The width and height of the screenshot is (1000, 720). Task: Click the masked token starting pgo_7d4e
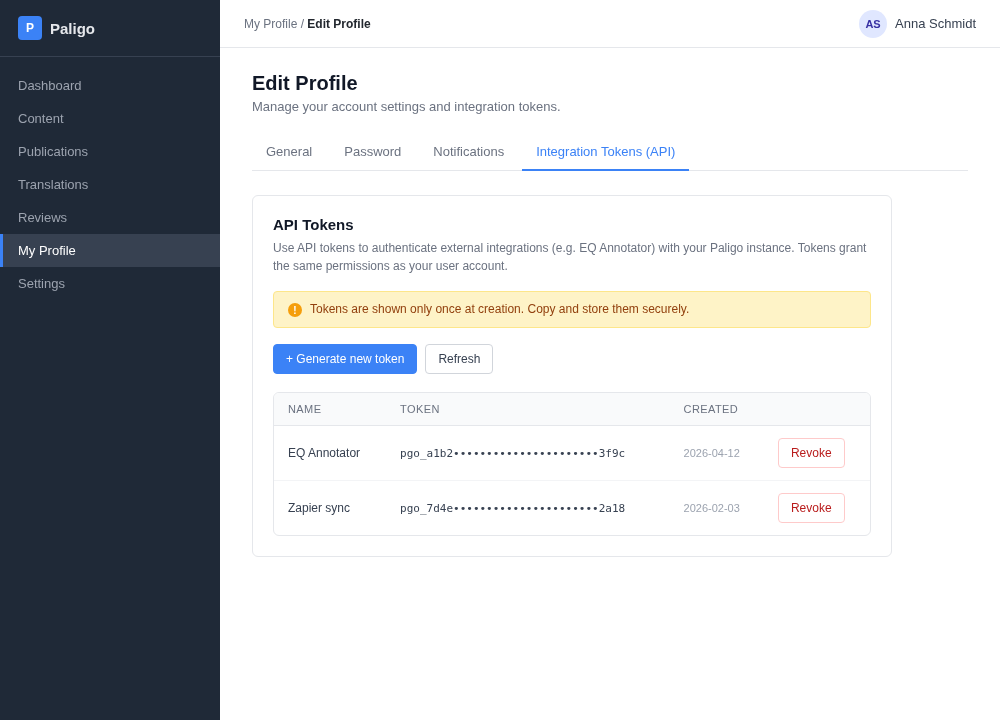coord(512,508)
